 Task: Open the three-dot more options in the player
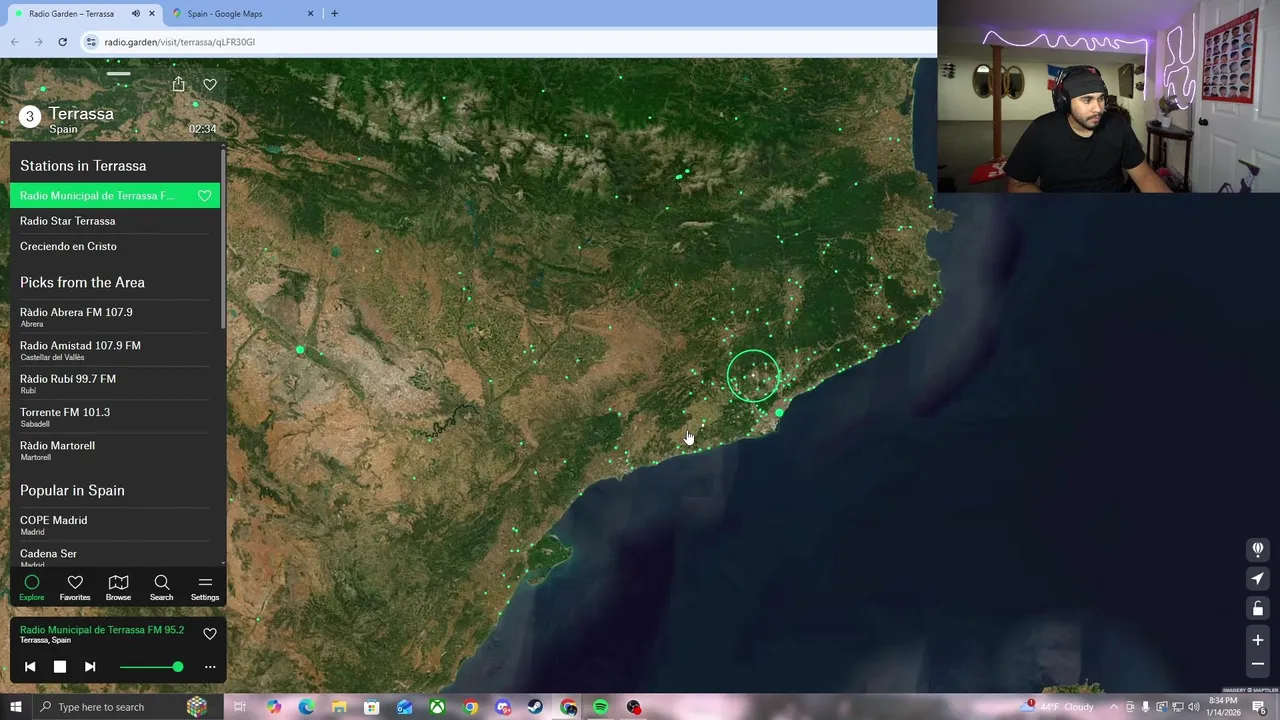pos(210,667)
